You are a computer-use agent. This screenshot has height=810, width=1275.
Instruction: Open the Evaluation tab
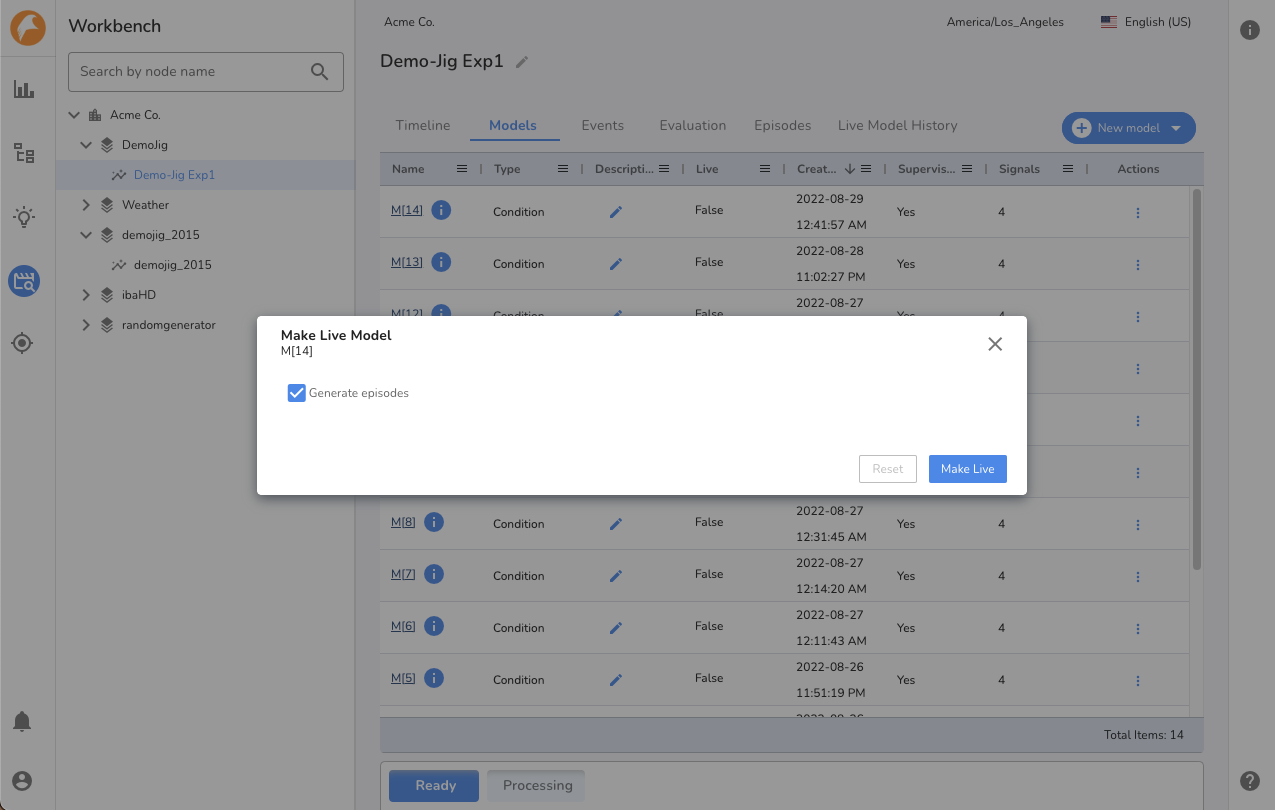pos(693,126)
